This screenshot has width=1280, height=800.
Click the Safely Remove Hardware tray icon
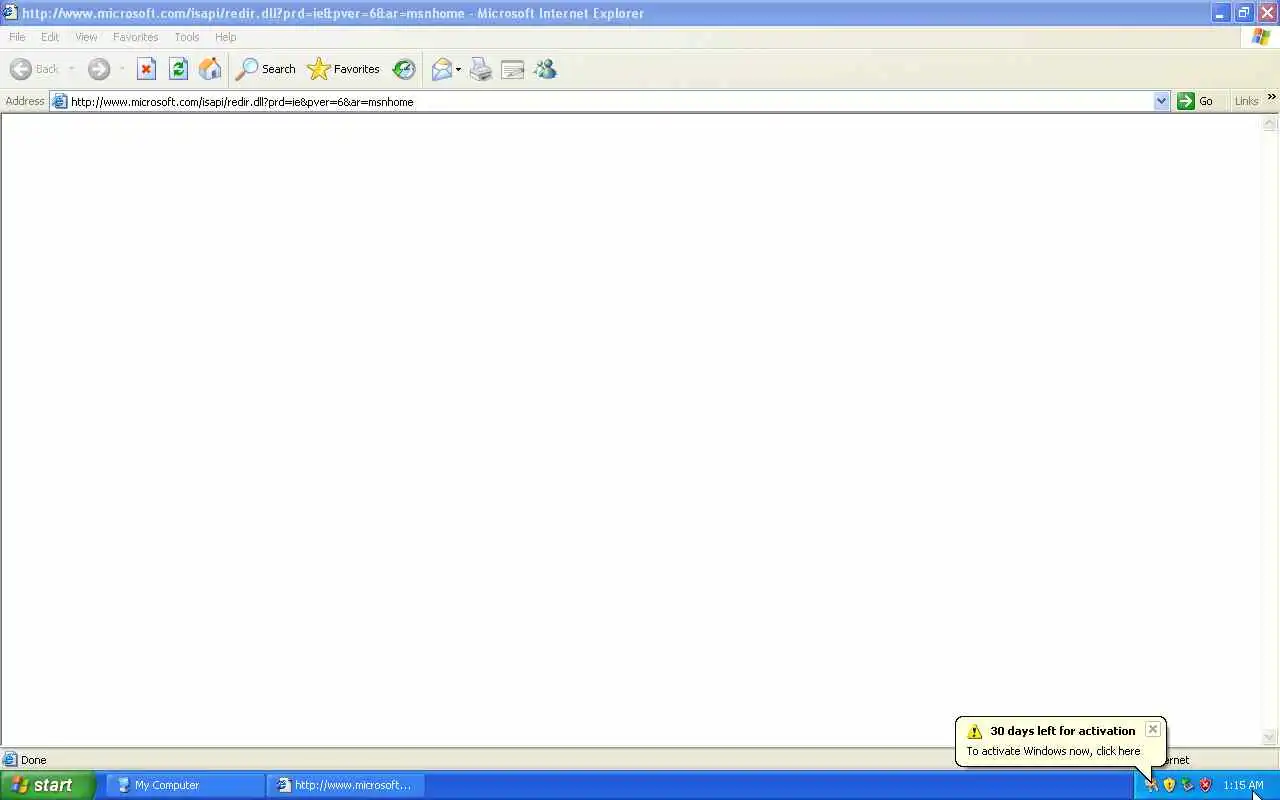click(1187, 785)
